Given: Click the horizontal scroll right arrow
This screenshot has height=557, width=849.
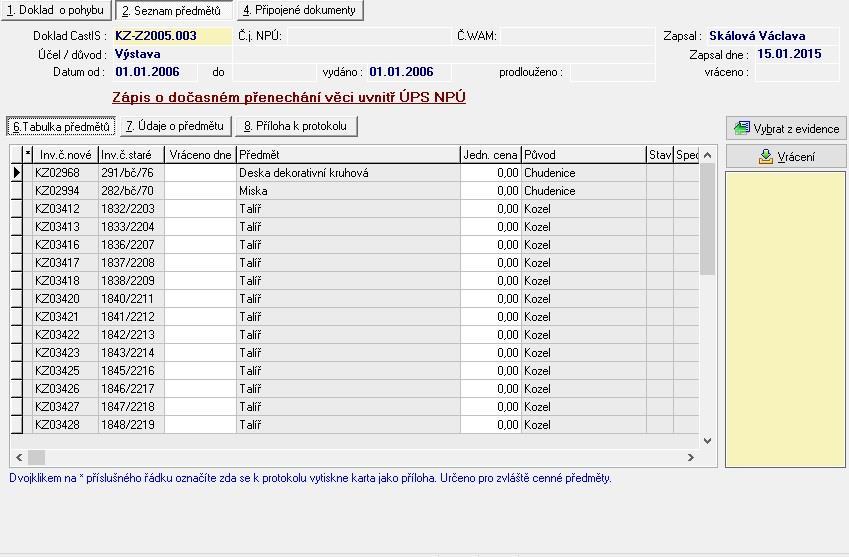Looking at the screenshot, I should click(x=690, y=457).
